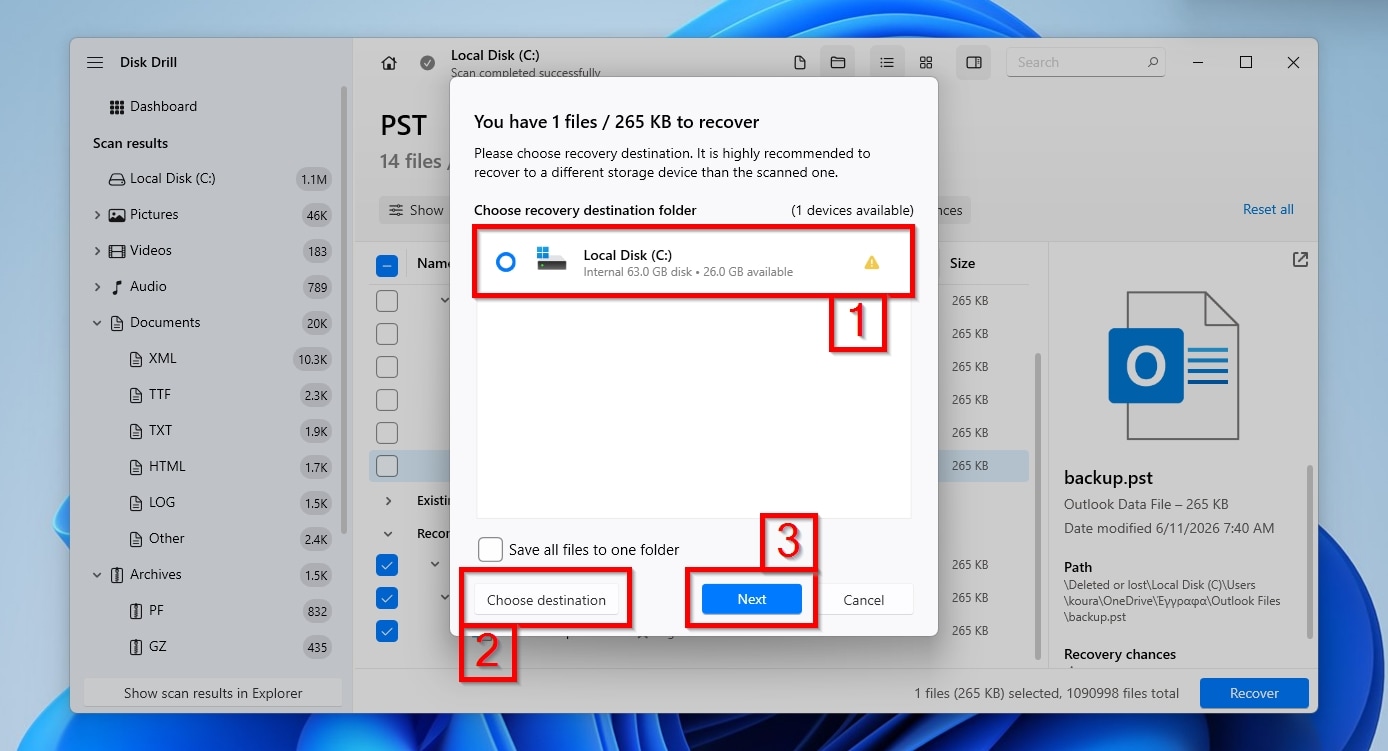The image size is (1388, 751).
Task: Switch to folder view icon in toolbar
Action: tap(838, 63)
